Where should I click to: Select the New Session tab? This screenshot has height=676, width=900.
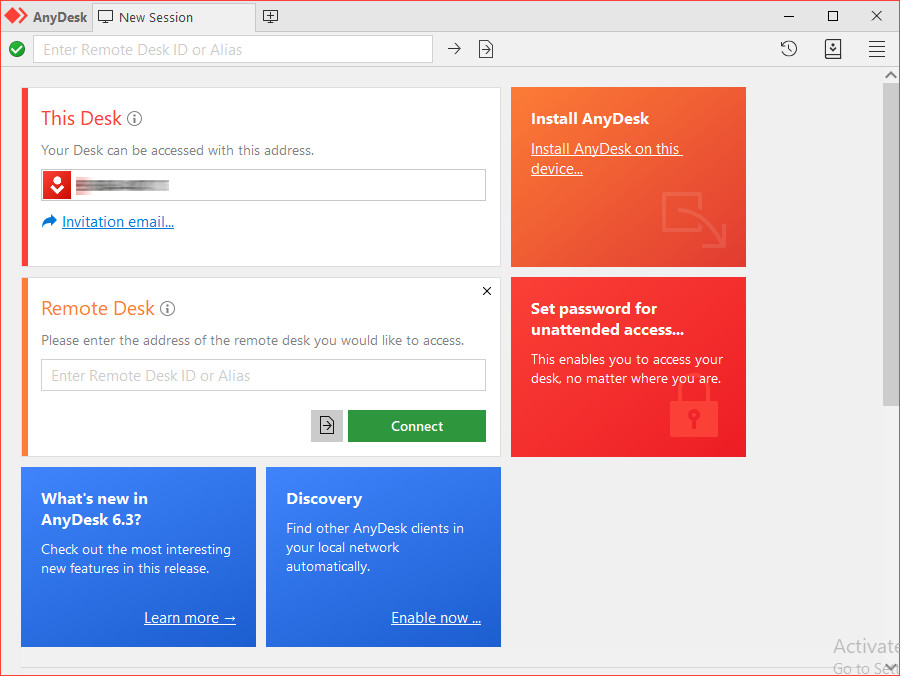(x=173, y=17)
